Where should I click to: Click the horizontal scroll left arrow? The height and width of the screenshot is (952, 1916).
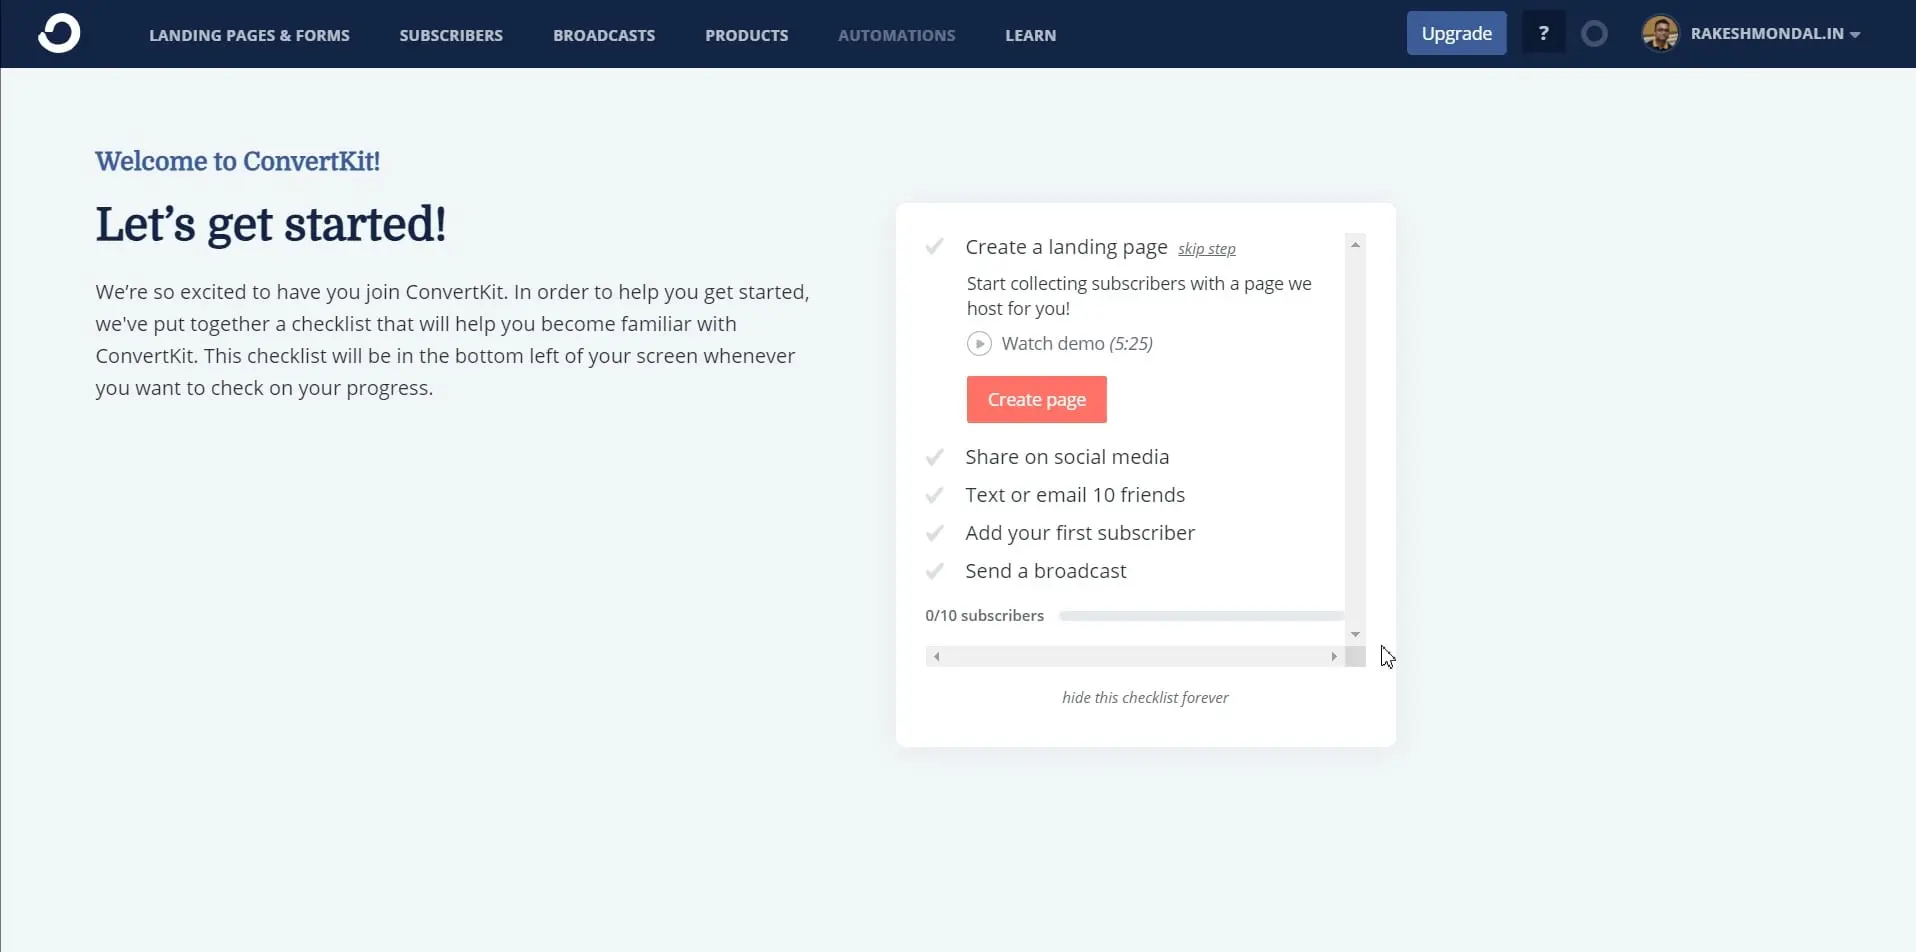point(936,657)
